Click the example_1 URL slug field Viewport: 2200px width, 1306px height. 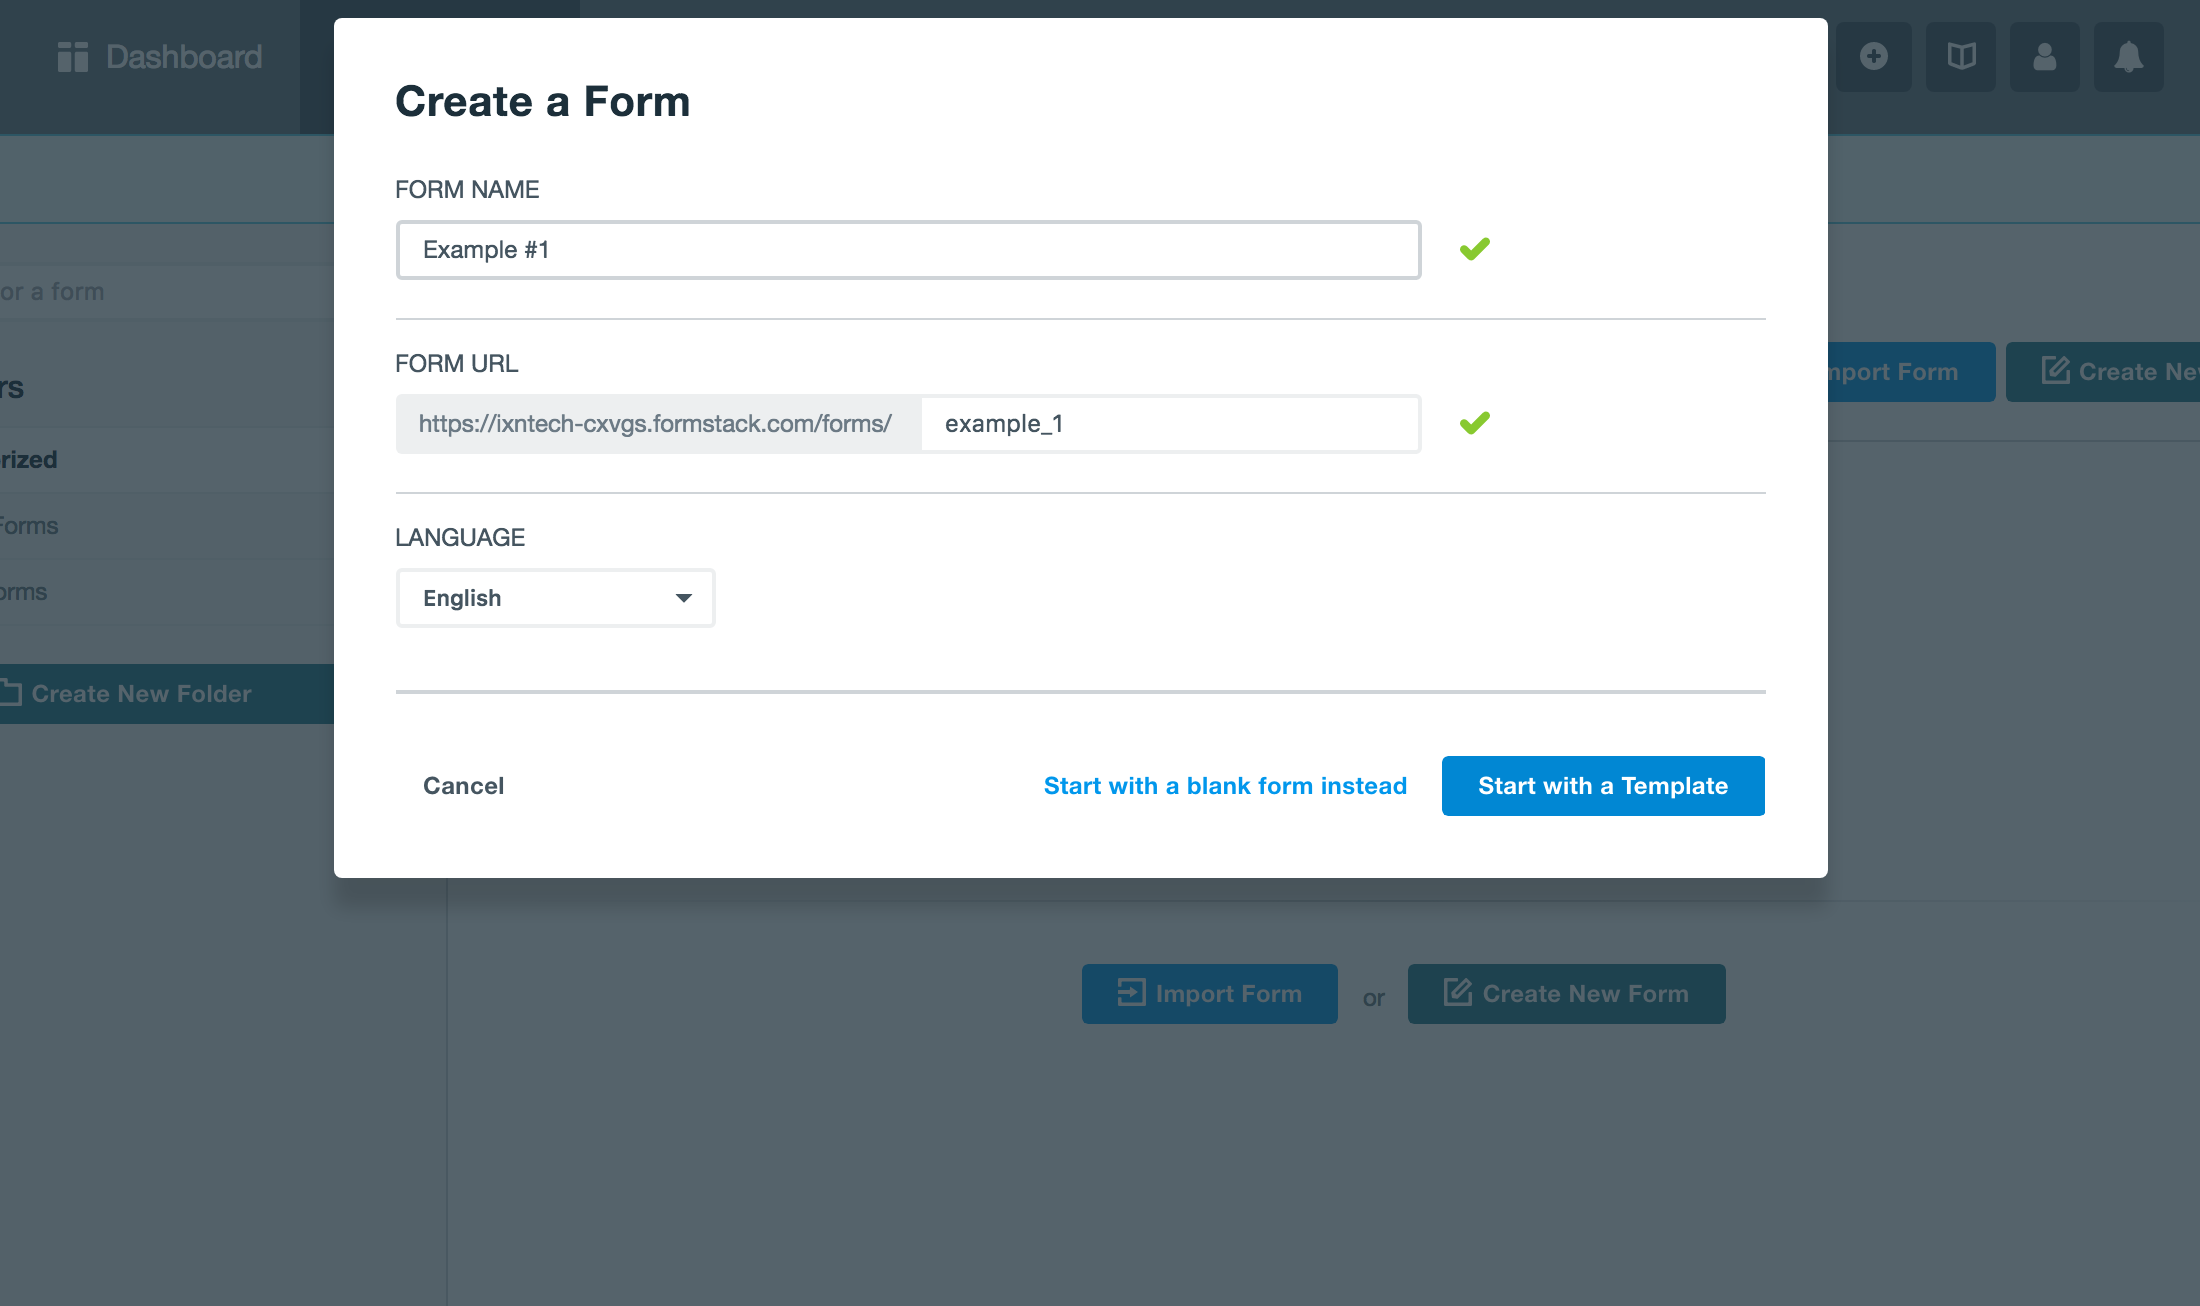point(1170,424)
